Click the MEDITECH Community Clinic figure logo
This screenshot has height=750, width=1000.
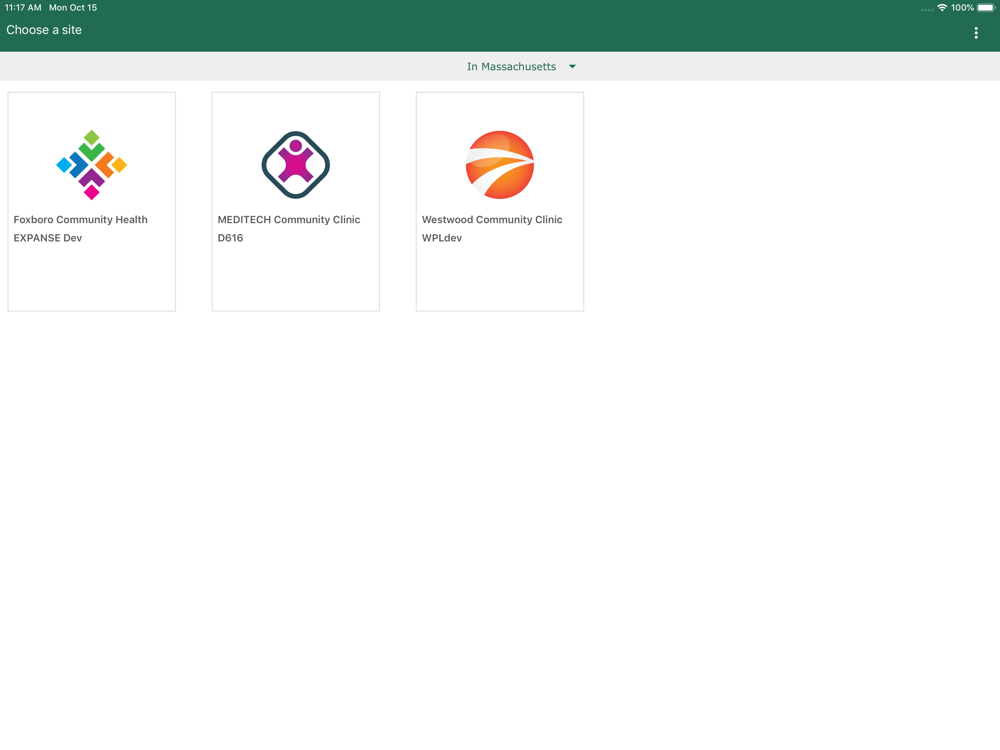(x=296, y=165)
